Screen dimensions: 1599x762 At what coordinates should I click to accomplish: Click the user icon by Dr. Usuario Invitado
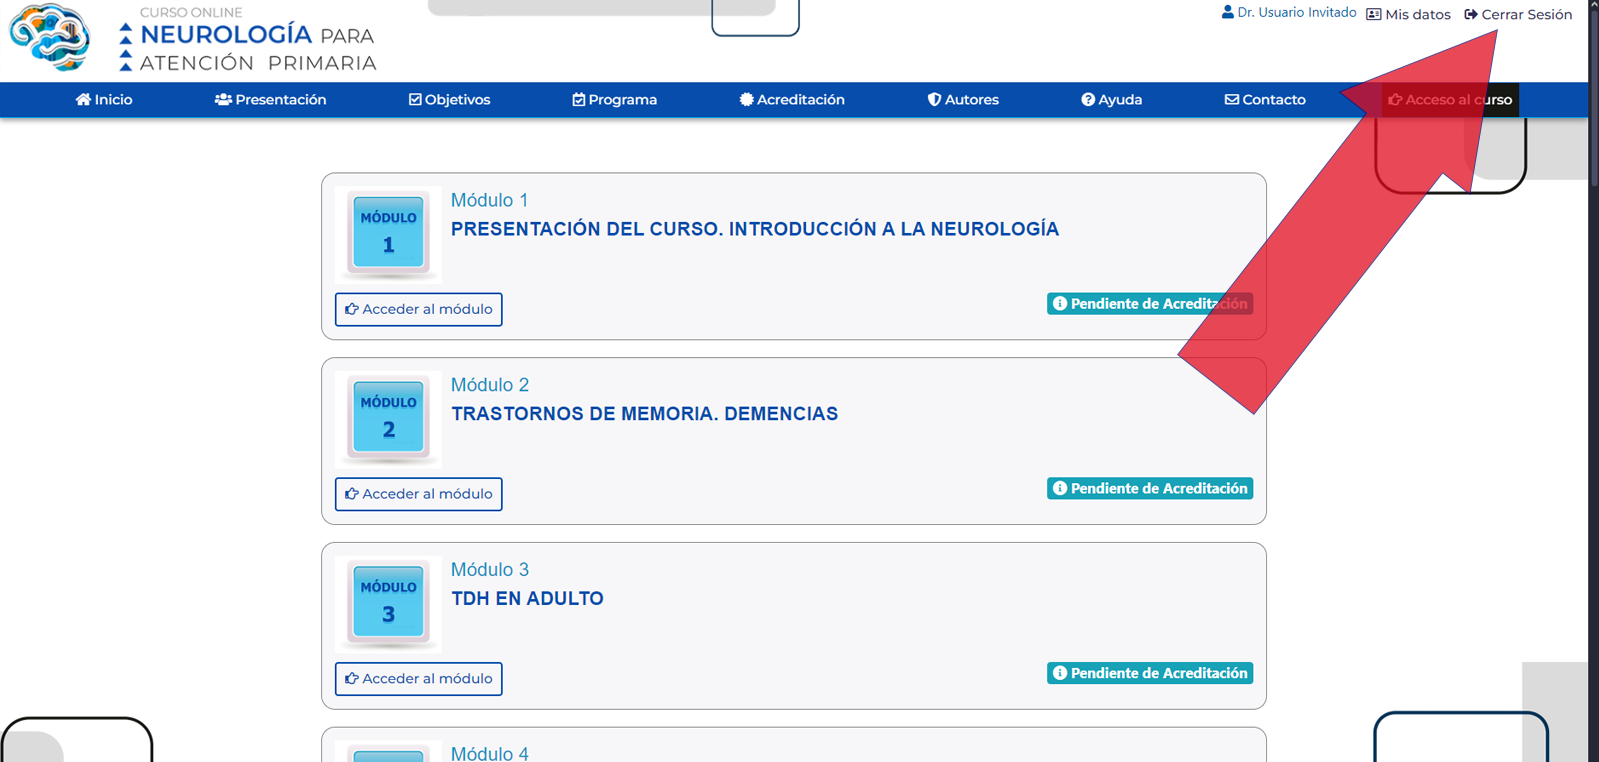pos(1227,13)
